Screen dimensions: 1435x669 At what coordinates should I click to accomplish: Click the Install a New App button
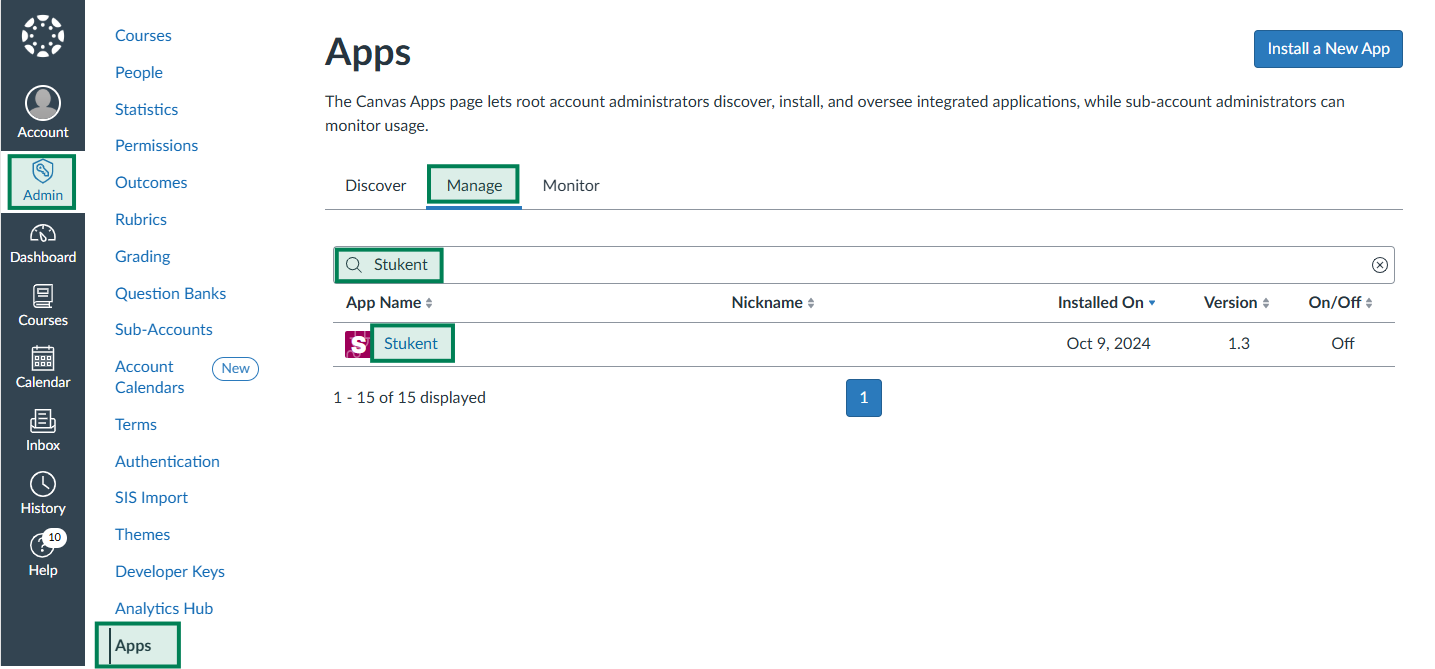1328,49
